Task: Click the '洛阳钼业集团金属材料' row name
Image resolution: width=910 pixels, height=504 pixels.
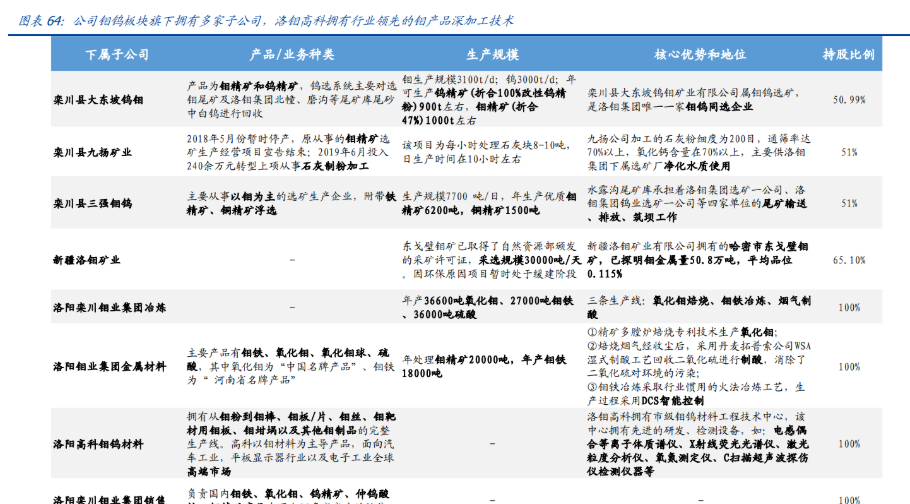Action: click(109, 367)
